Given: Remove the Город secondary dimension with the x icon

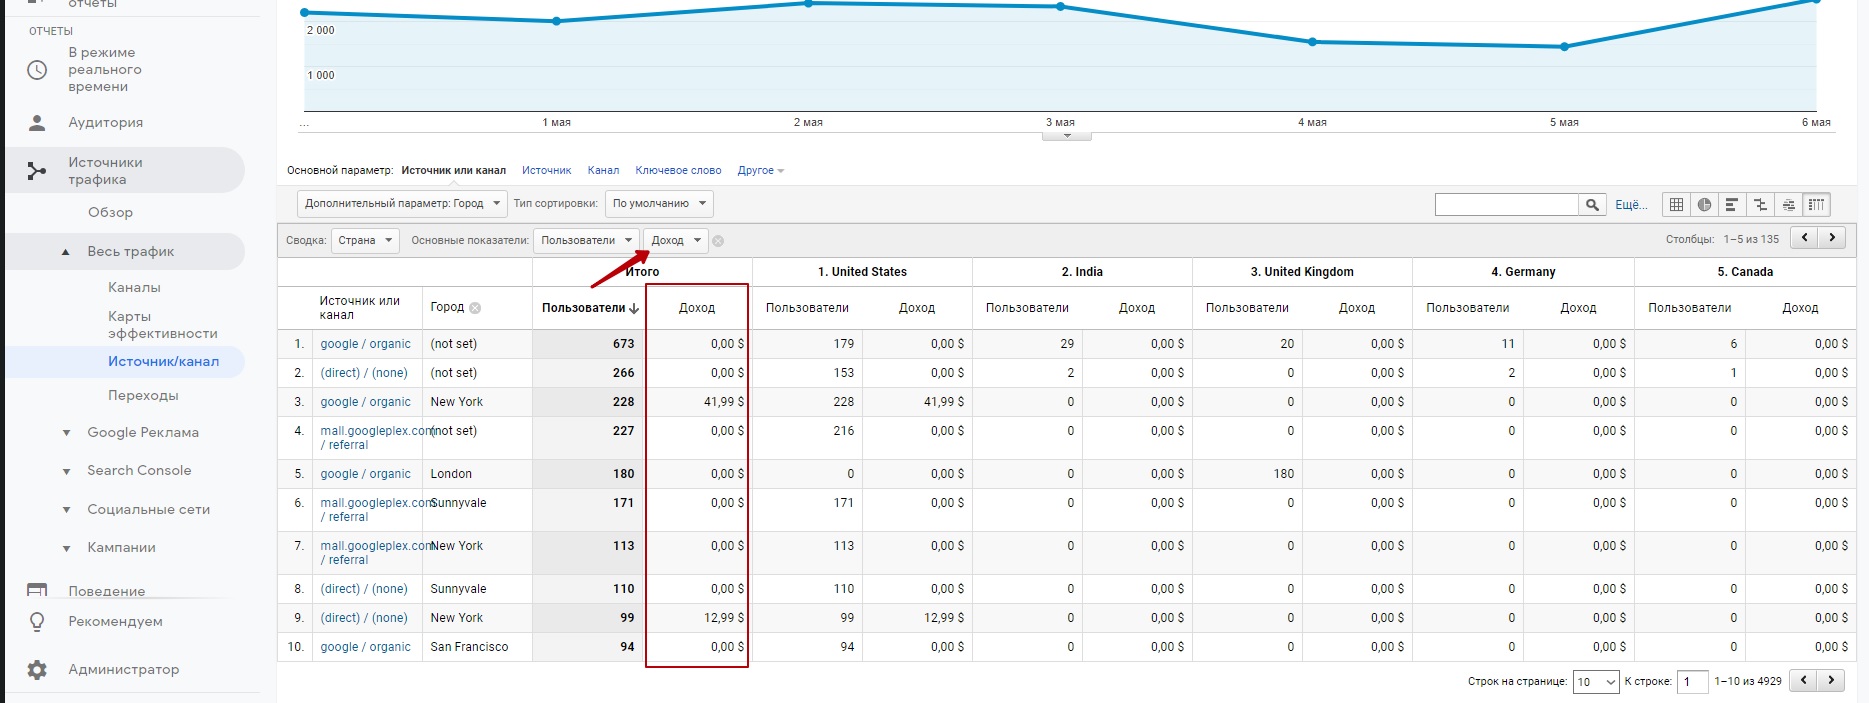Looking at the screenshot, I should coord(475,308).
